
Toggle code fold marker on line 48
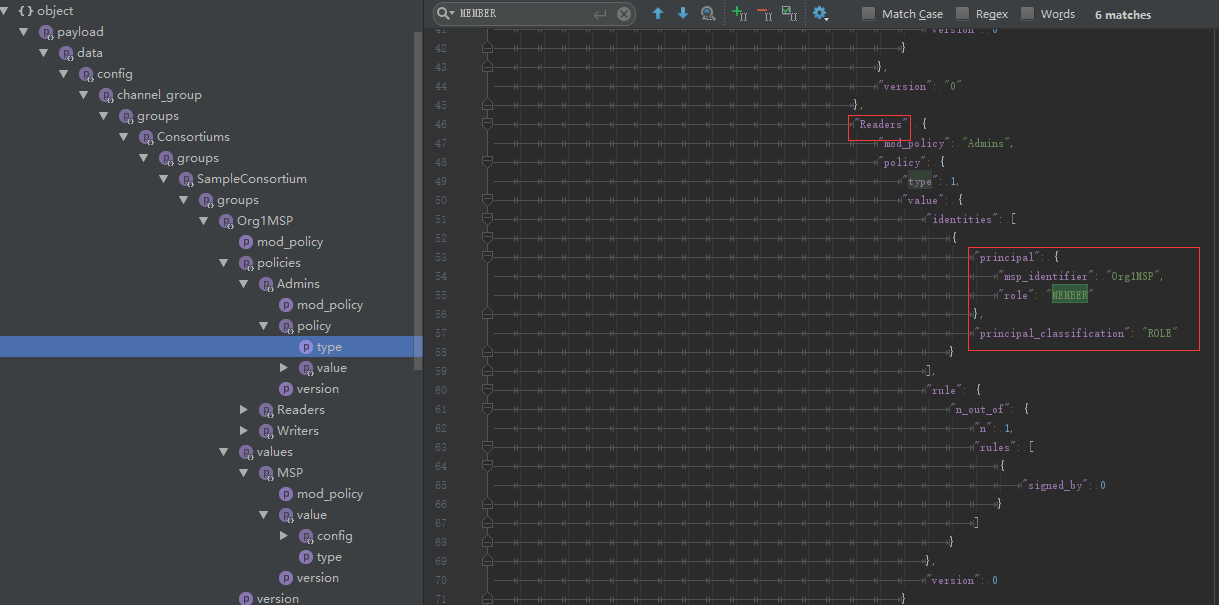pyautogui.click(x=487, y=162)
